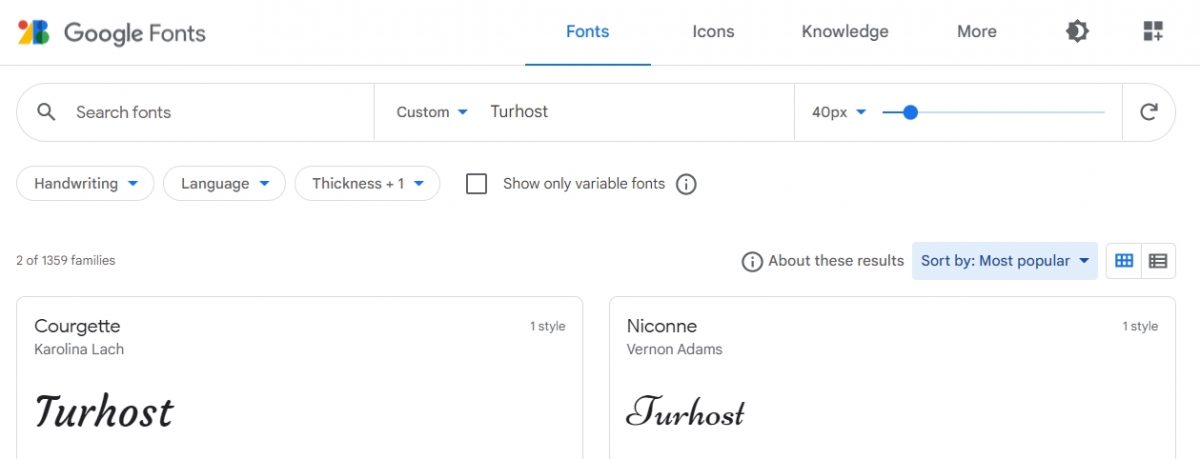
Task: Switch to grid view
Action: click(x=1124, y=261)
